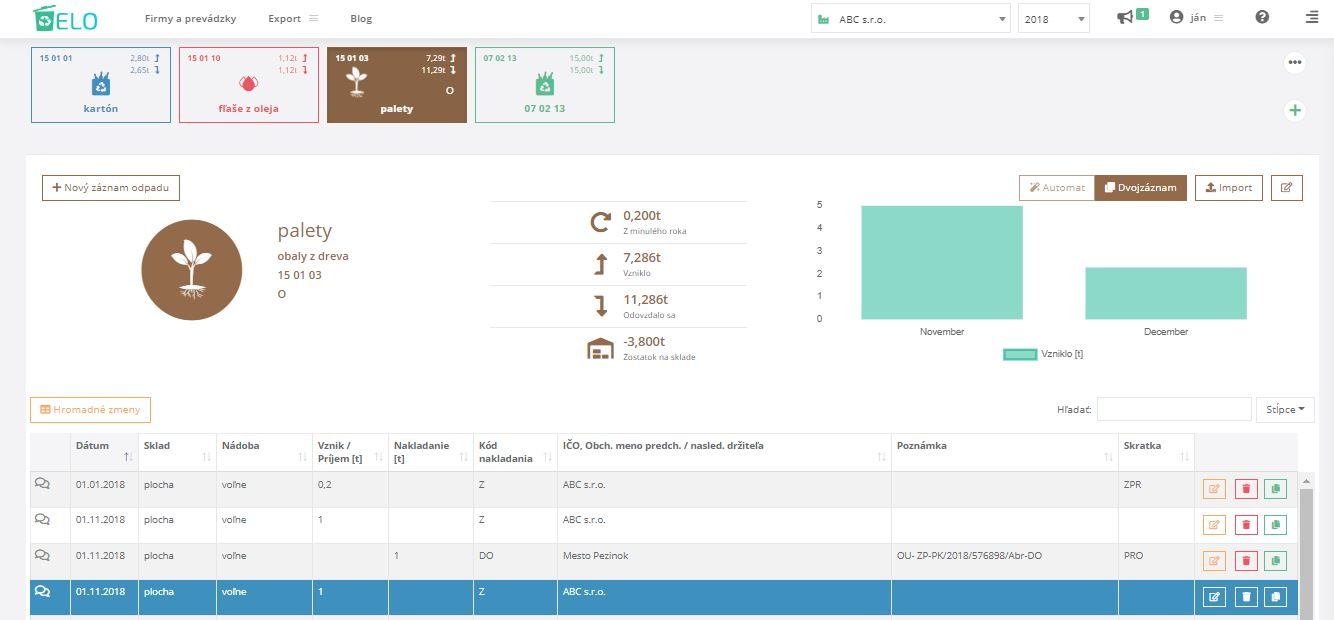The image size is (1334, 620).
Task: Open Firmy a prevádzky menu
Action: coord(191,19)
